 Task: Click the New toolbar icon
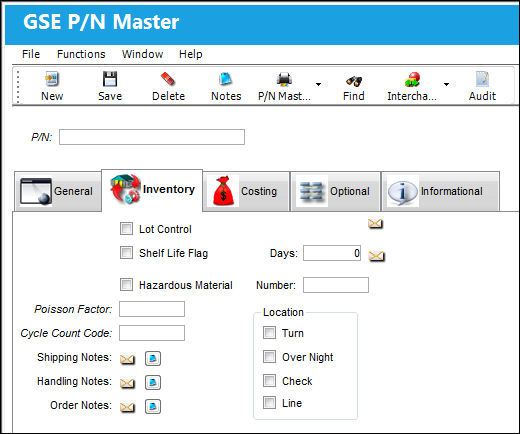coord(52,79)
